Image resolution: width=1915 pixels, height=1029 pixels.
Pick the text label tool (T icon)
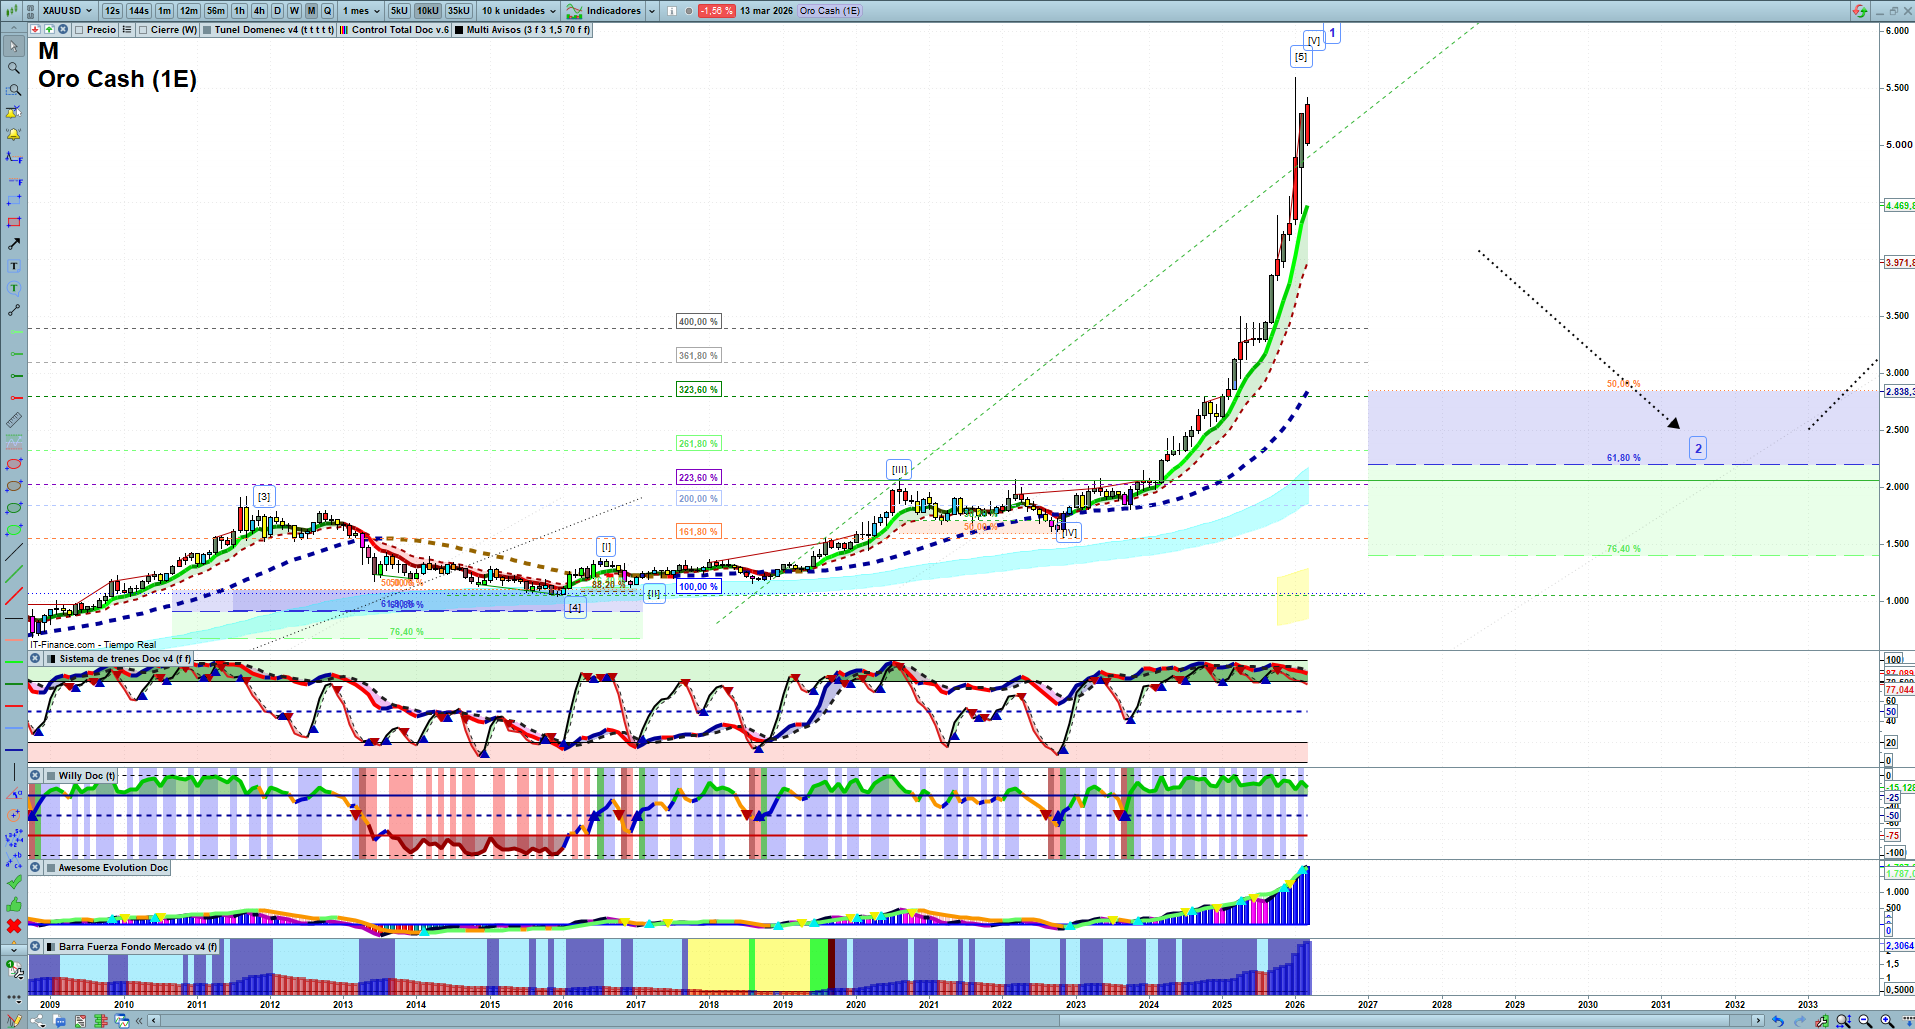pyautogui.click(x=14, y=266)
